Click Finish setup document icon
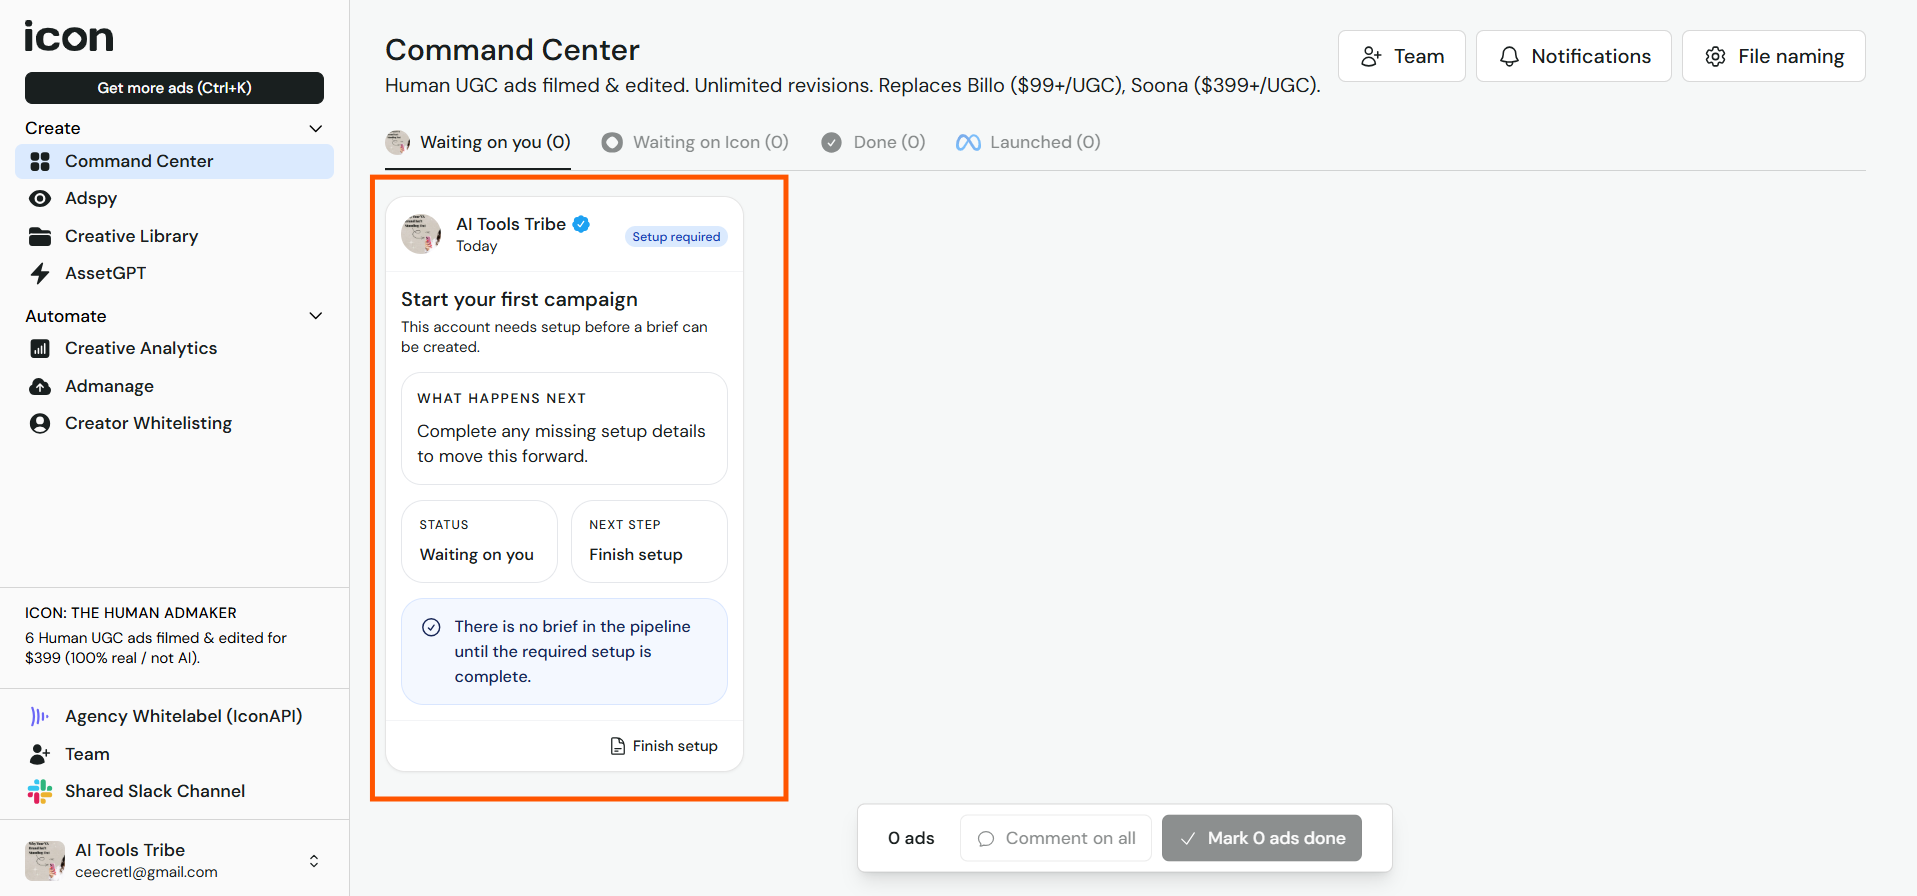 coord(618,746)
